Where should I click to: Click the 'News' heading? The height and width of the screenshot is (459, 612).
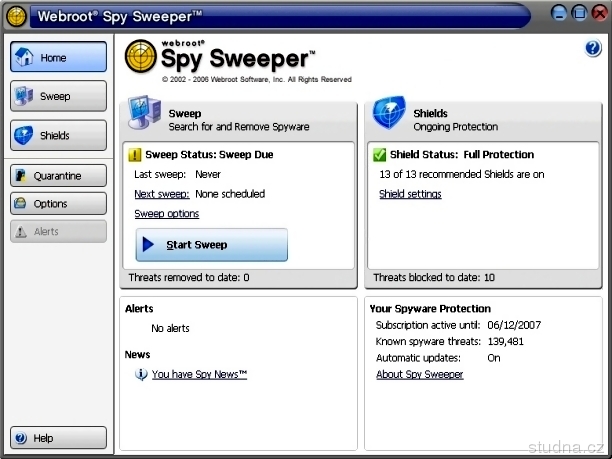point(137,354)
